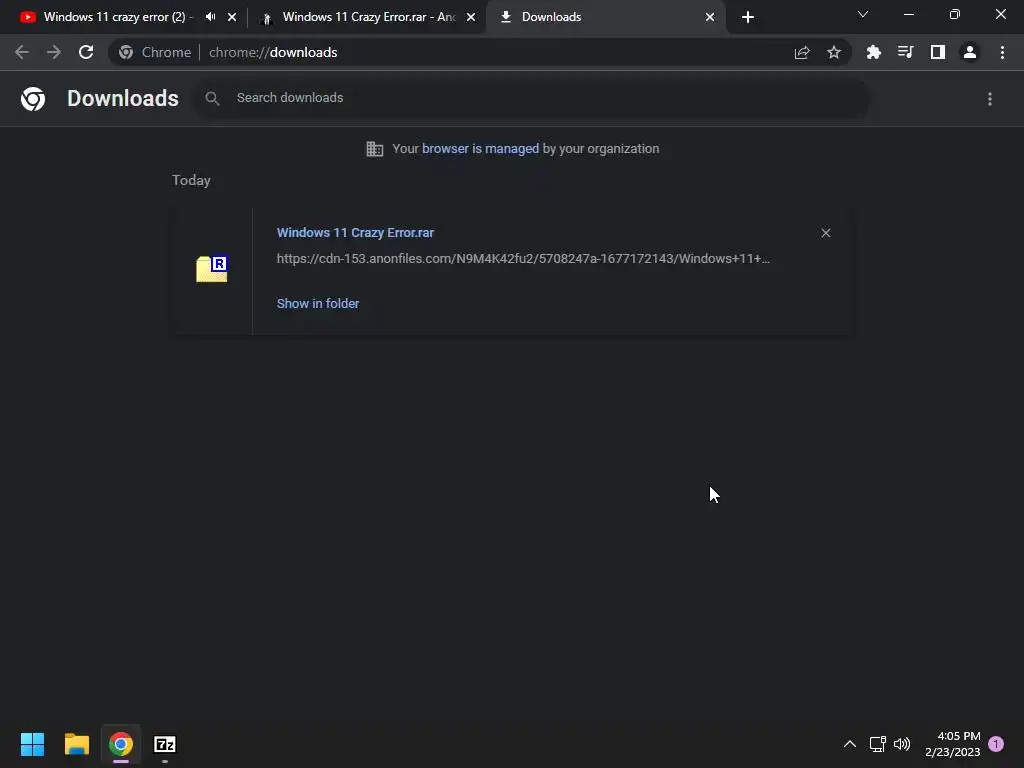Screen dimensions: 1024x768
Task: Open the media controls icon in toolbar
Action: click(x=906, y=52)
